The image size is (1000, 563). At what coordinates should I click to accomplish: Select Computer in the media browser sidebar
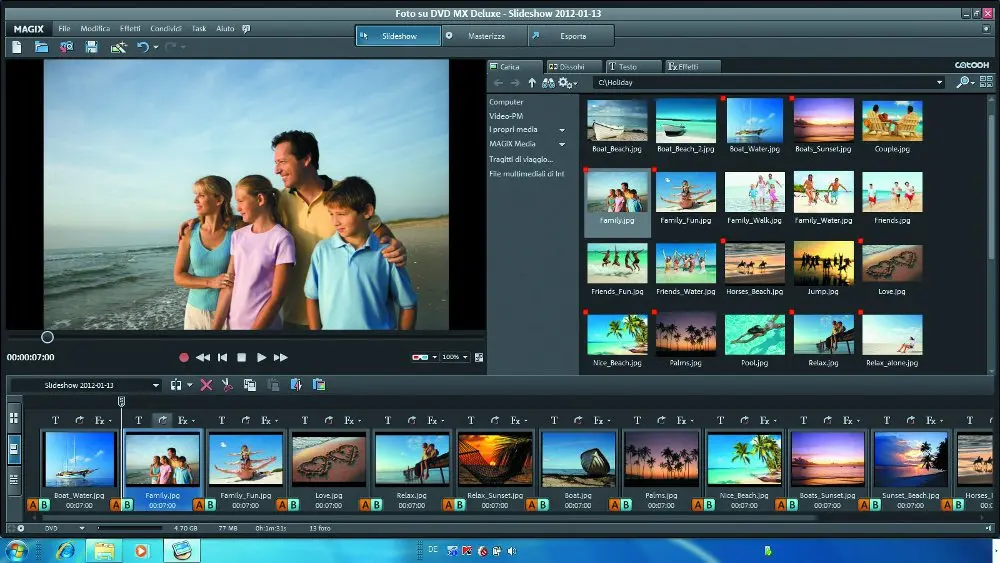point(506,102)
